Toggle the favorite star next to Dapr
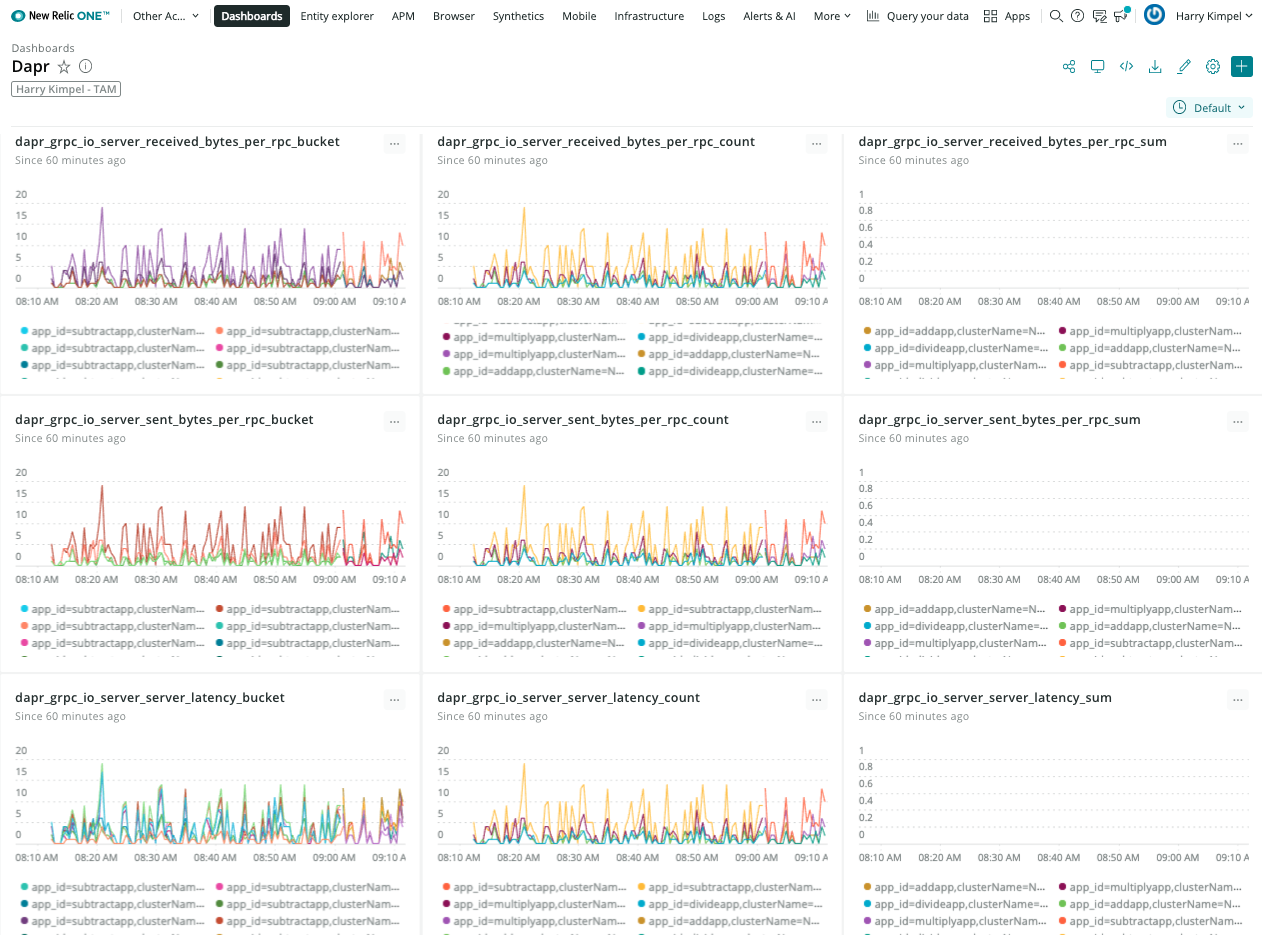Screen dimensions: 1262x935 point(64,67)
